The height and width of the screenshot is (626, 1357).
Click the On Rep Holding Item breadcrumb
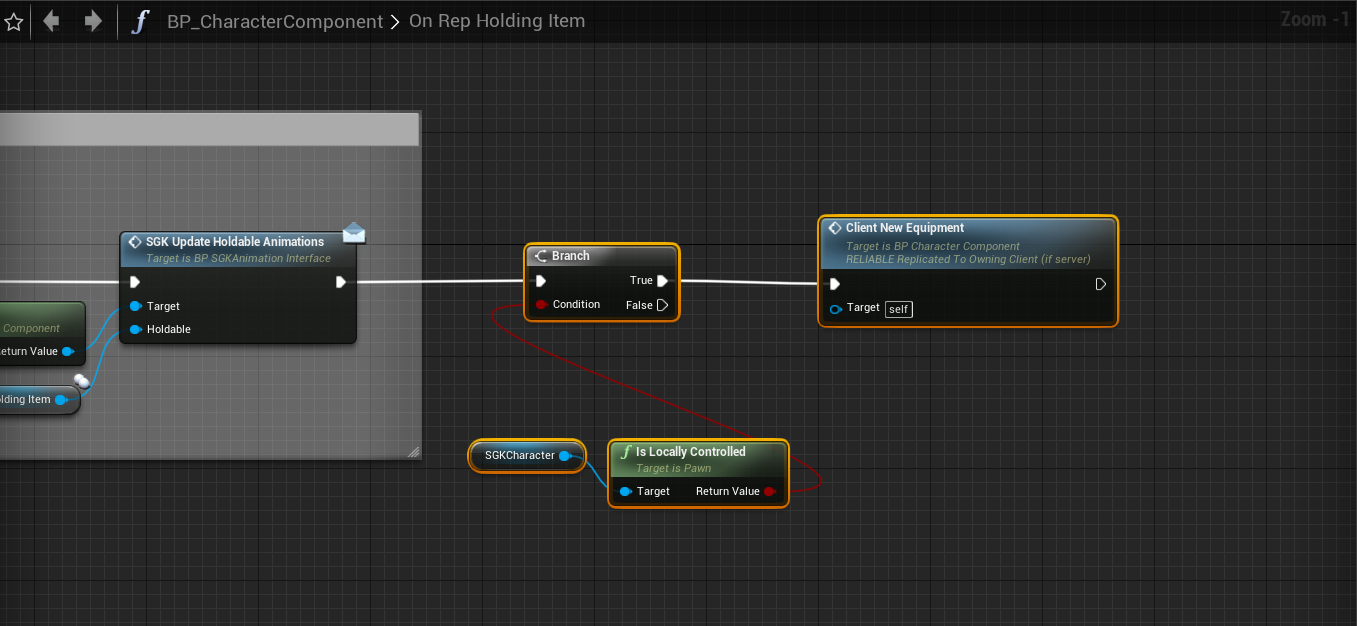click(x=497, y=21)
